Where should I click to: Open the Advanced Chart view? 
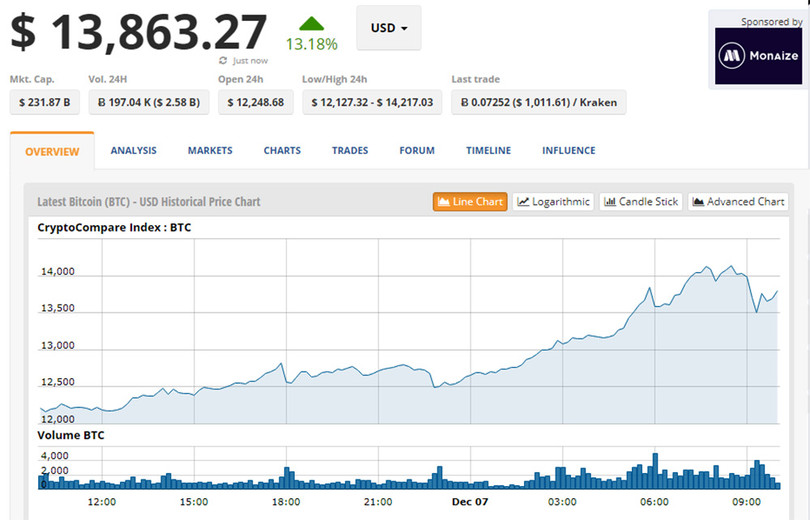[737, 202]
